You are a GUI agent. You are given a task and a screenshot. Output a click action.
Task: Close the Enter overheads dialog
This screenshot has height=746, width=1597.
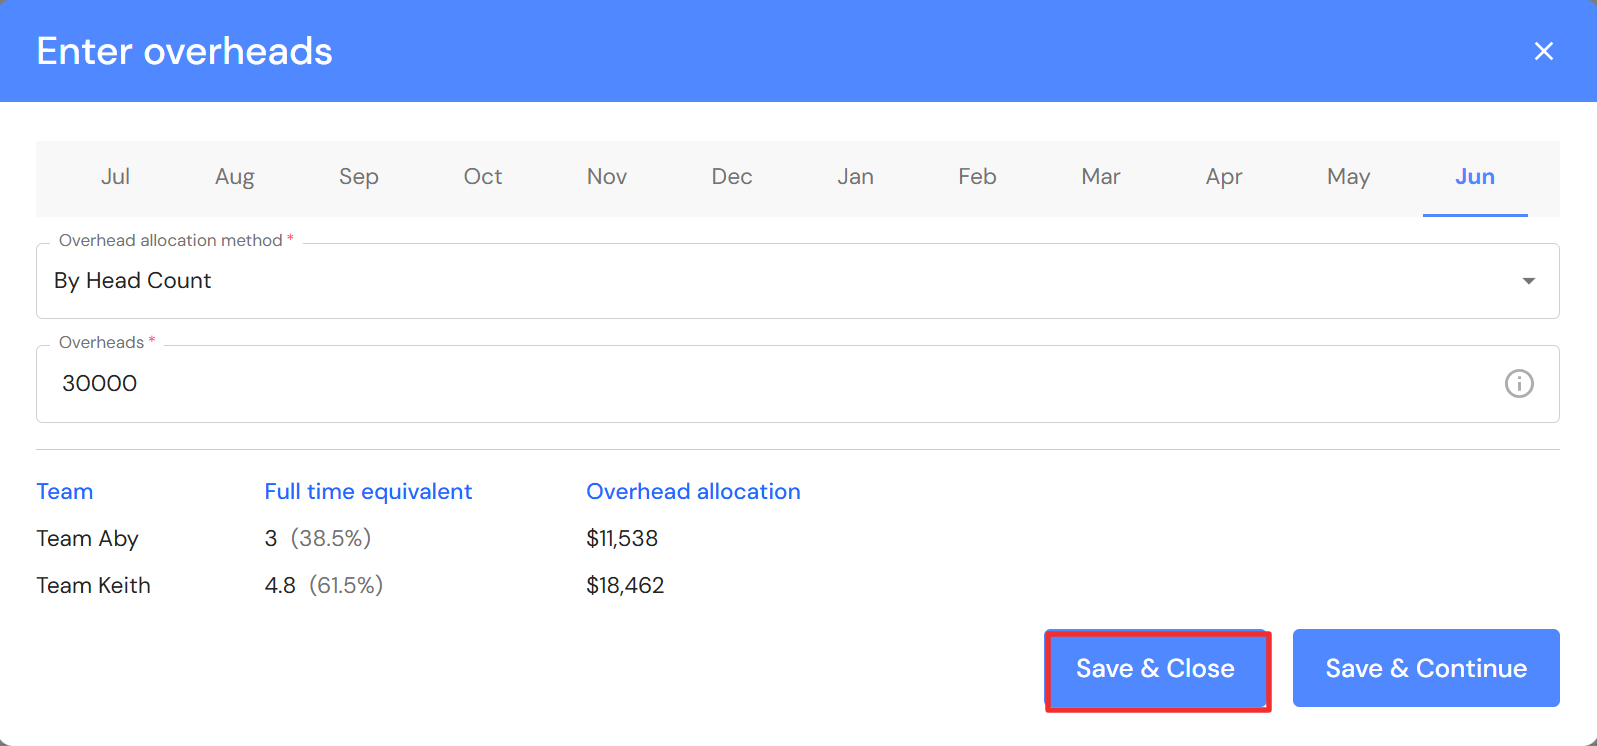[1543, 51]
